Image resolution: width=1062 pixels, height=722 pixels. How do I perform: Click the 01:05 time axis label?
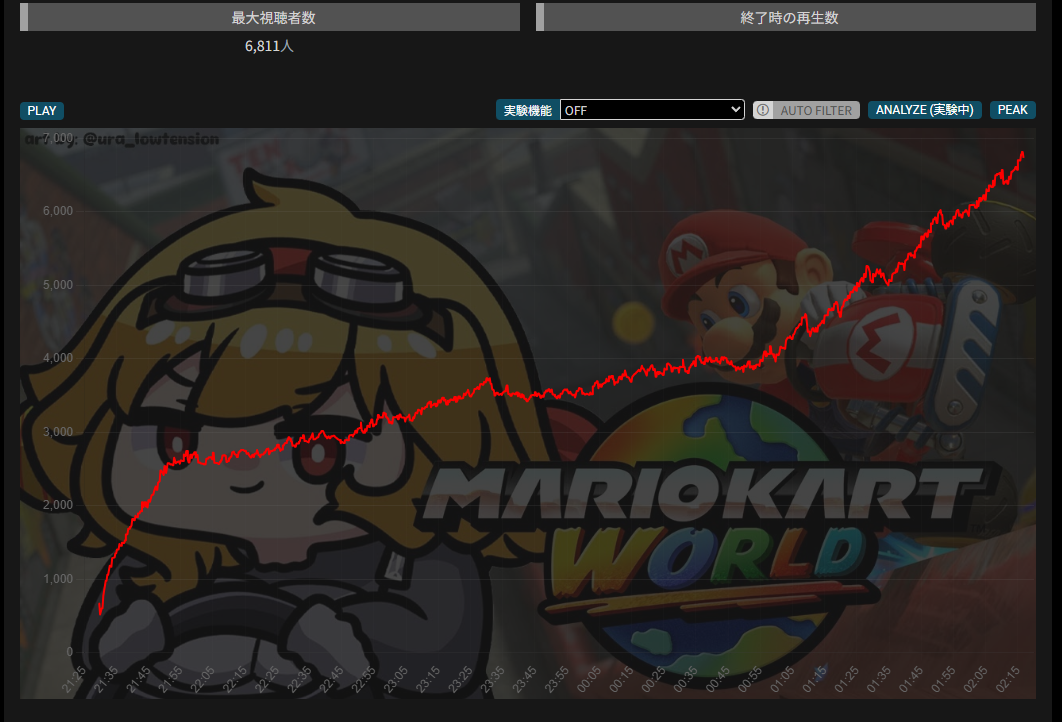coord(782,679)
